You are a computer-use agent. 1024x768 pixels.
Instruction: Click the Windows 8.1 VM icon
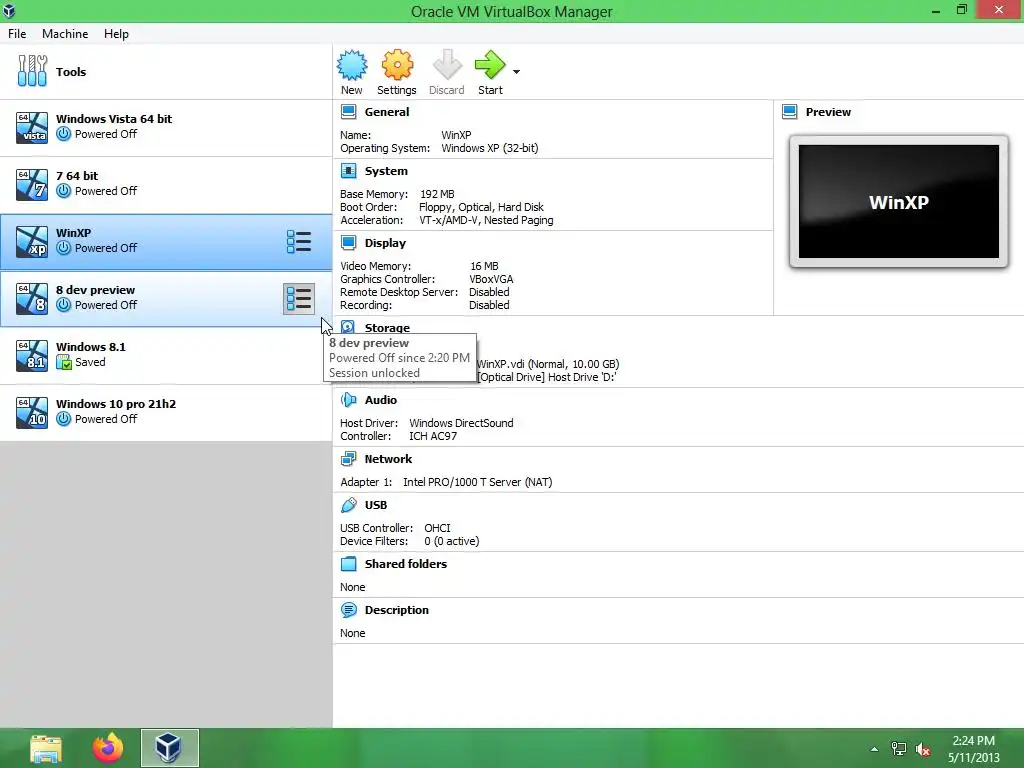point(32,355)
